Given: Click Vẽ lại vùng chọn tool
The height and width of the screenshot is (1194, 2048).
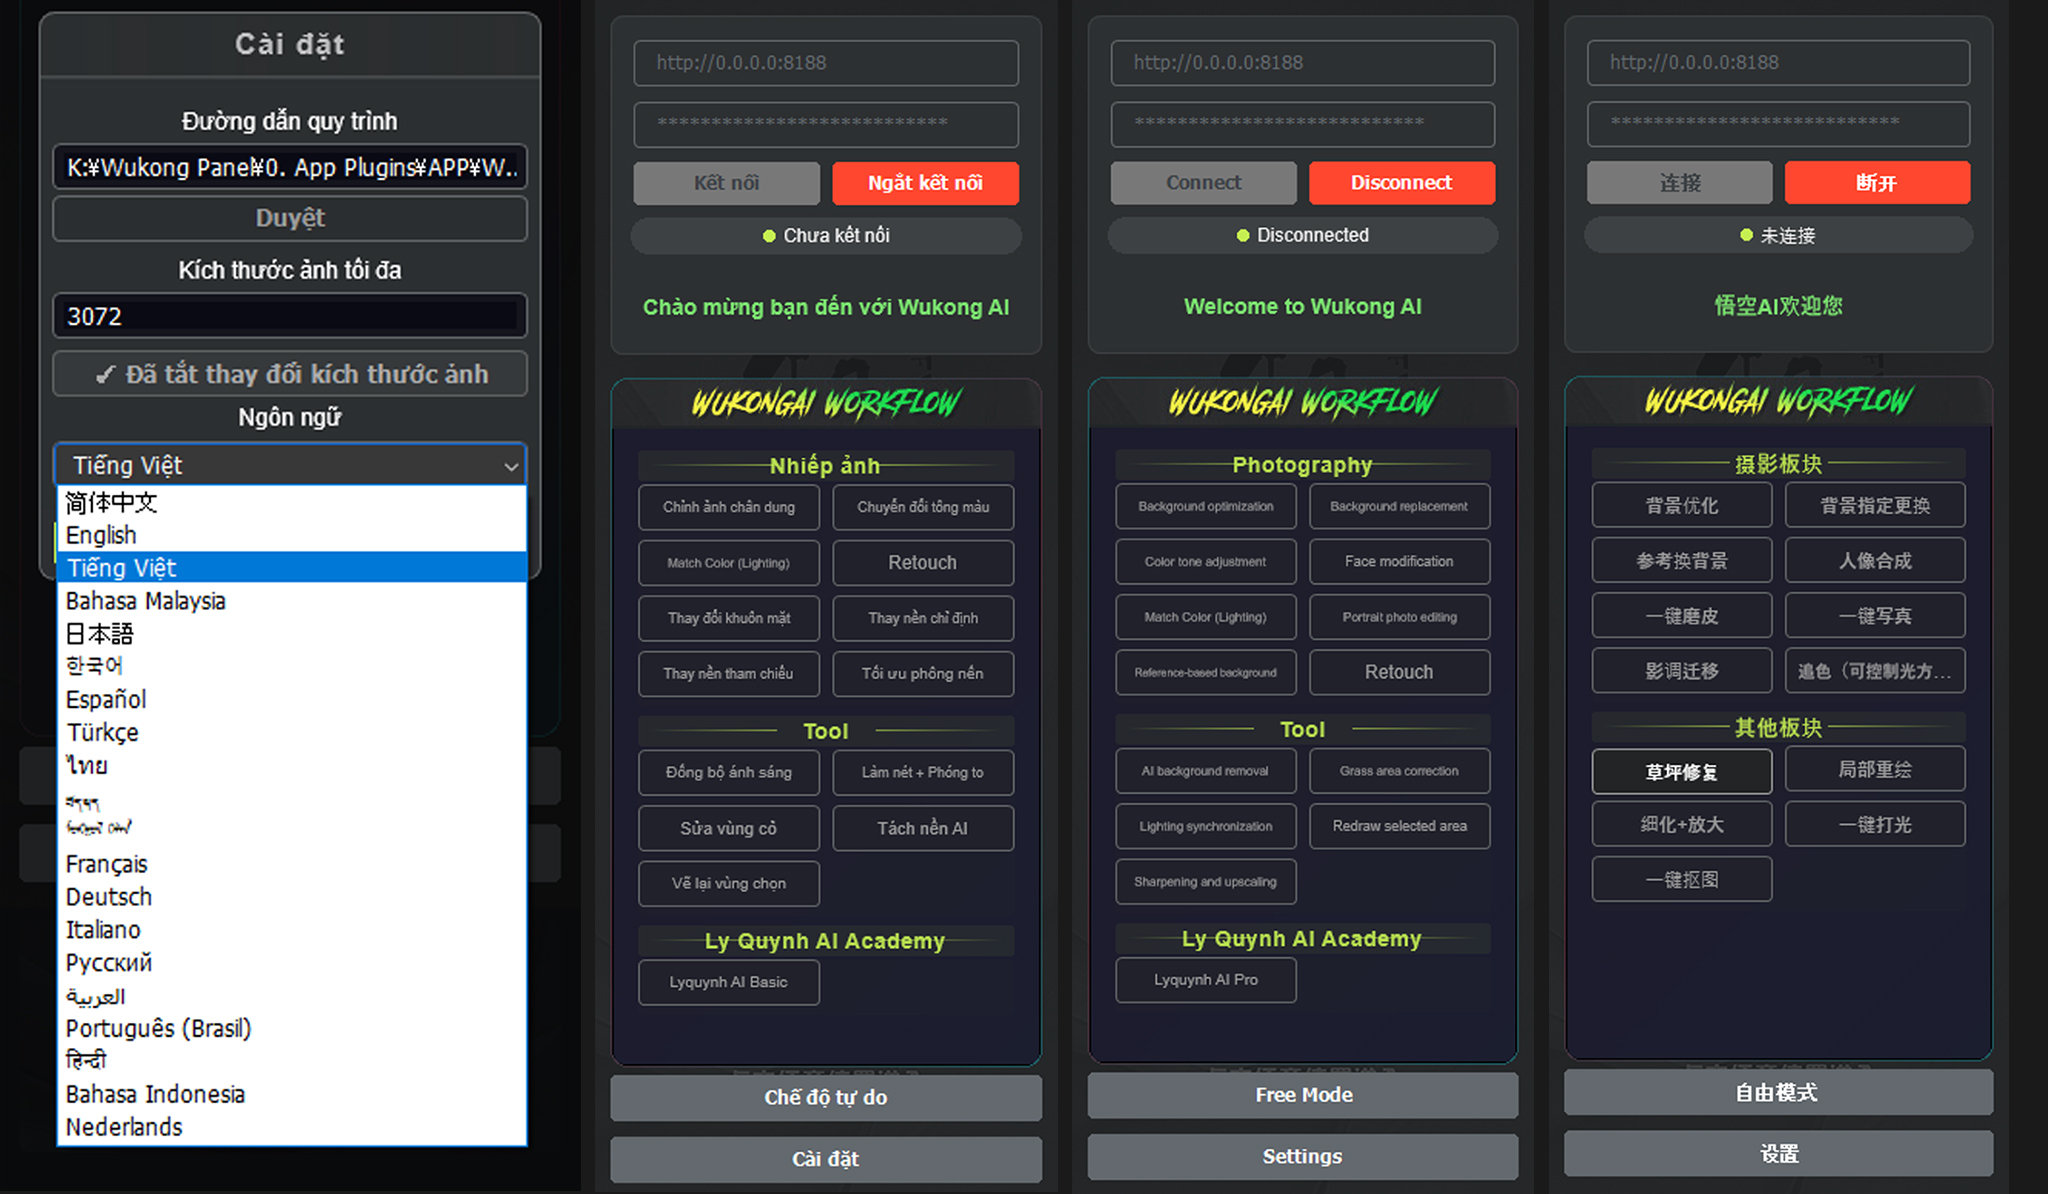Looking at the screenshot, I should (x=729, y=883).
